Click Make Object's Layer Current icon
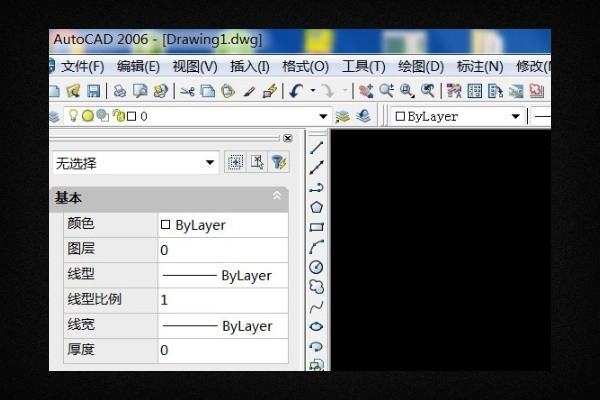The image size is (600, 400). point(343,116)
